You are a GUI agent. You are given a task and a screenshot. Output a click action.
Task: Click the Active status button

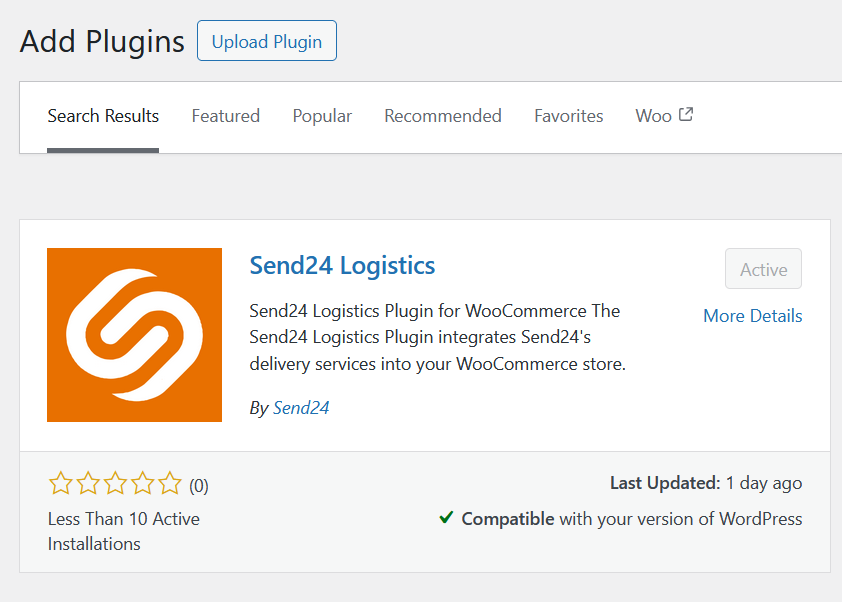tap(763, 269)
